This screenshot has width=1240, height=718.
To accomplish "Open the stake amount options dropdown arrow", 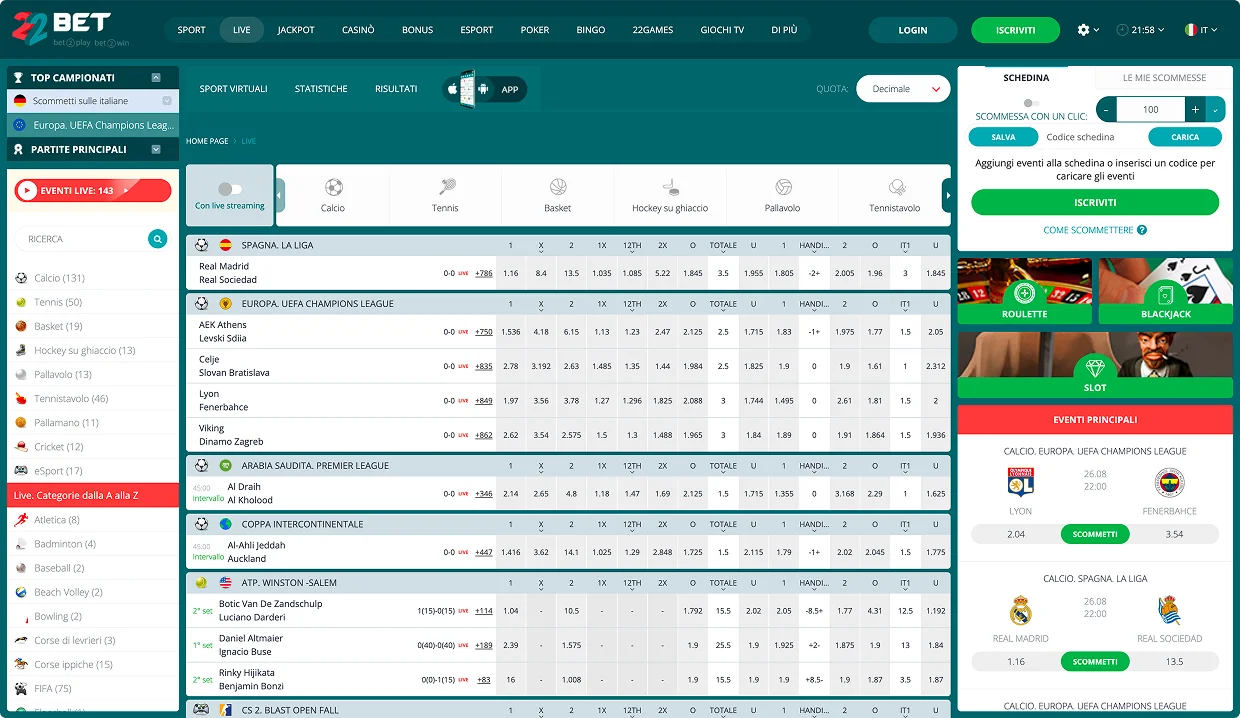I will click(x=1215, y=110).
